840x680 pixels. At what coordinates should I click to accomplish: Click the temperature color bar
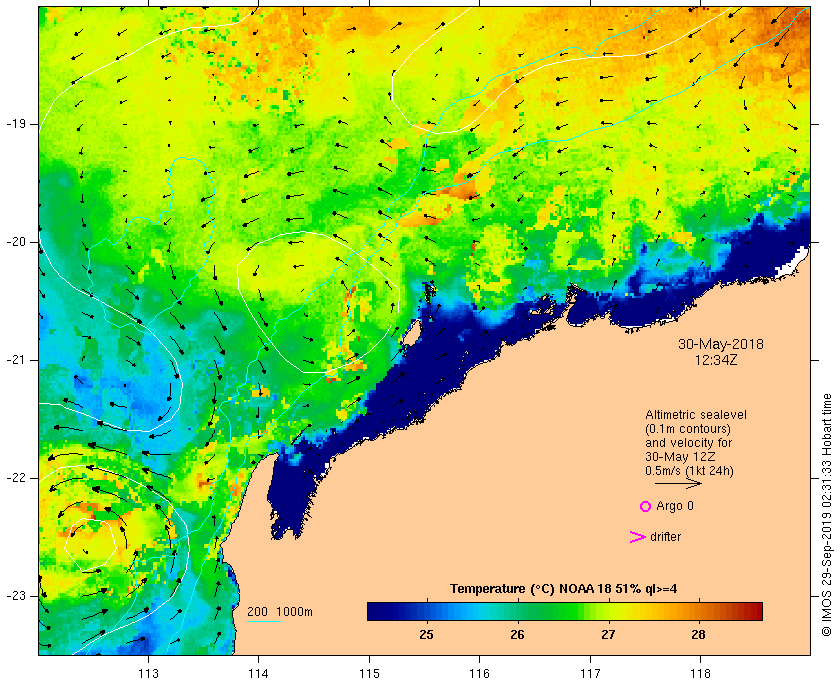coord(565,611)
